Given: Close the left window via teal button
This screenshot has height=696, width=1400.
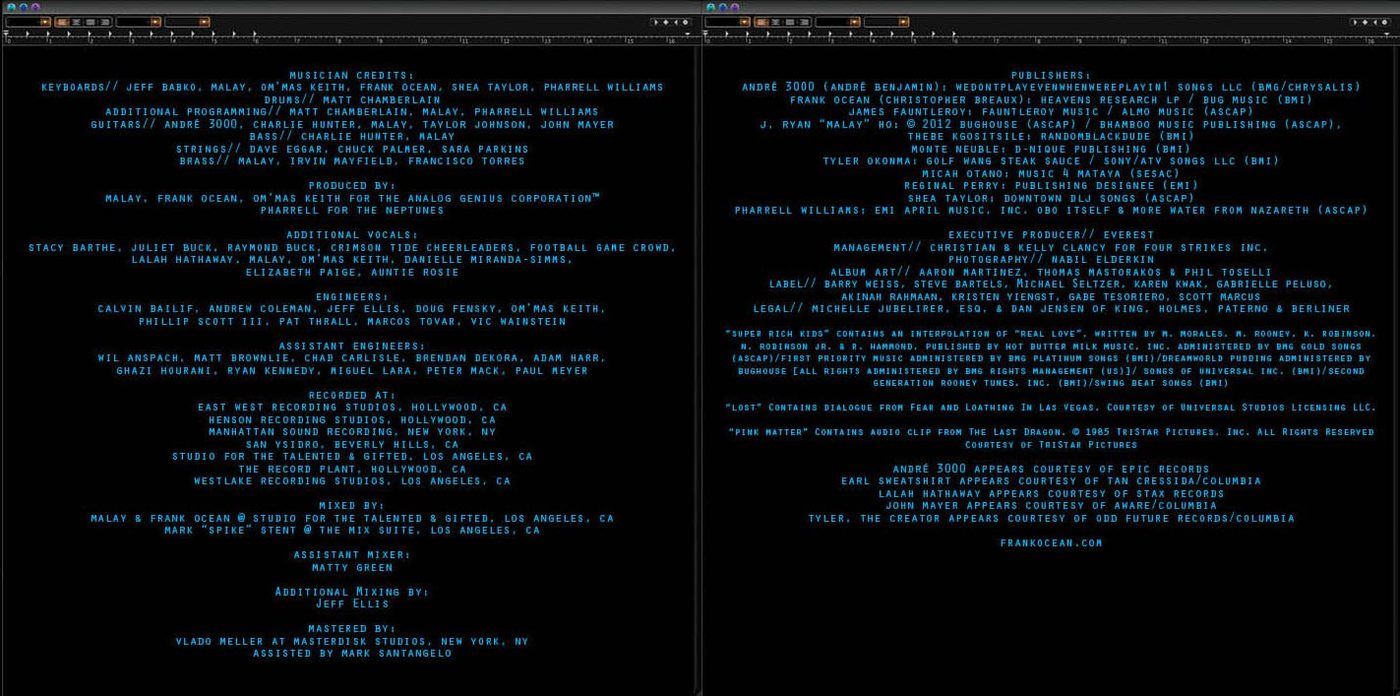Looking at the screenshot, I should (11, 7).
